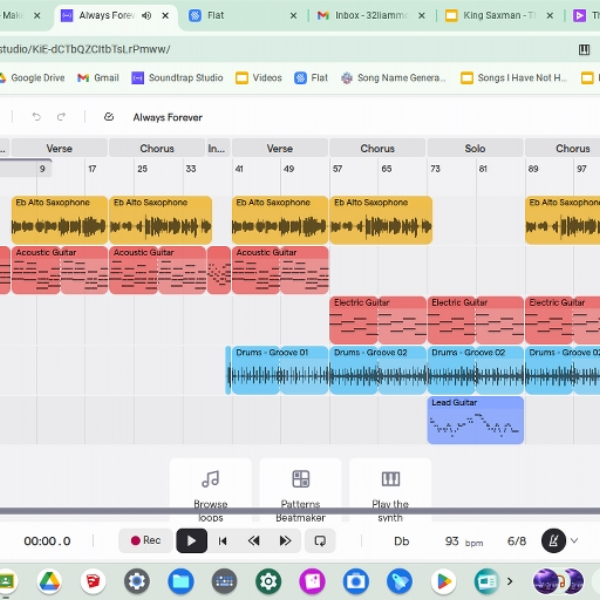Start playback with the Play button
The width and height of the screenshot is (600, 600).
(x=191, y=541)
